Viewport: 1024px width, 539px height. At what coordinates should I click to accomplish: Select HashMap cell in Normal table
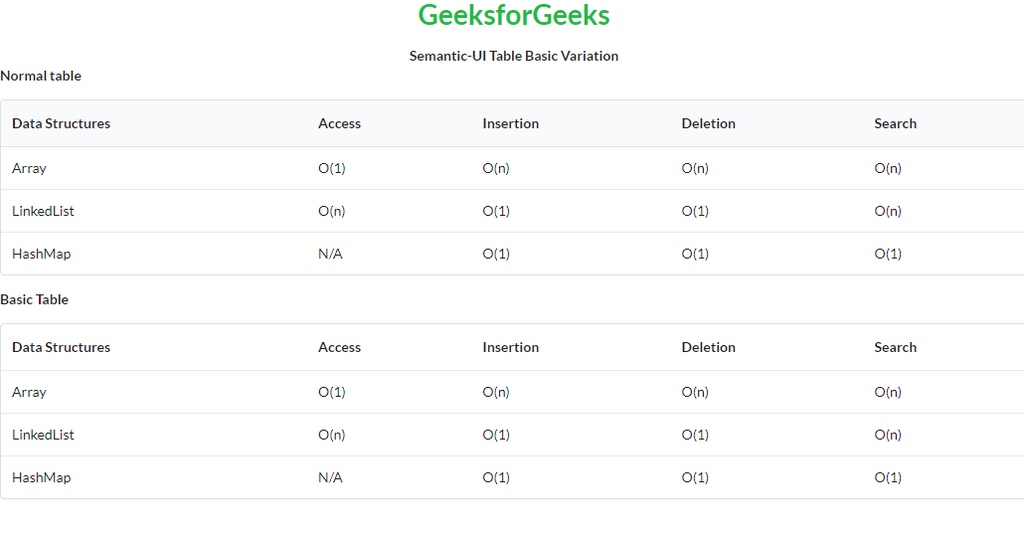[x=41, y=254]
